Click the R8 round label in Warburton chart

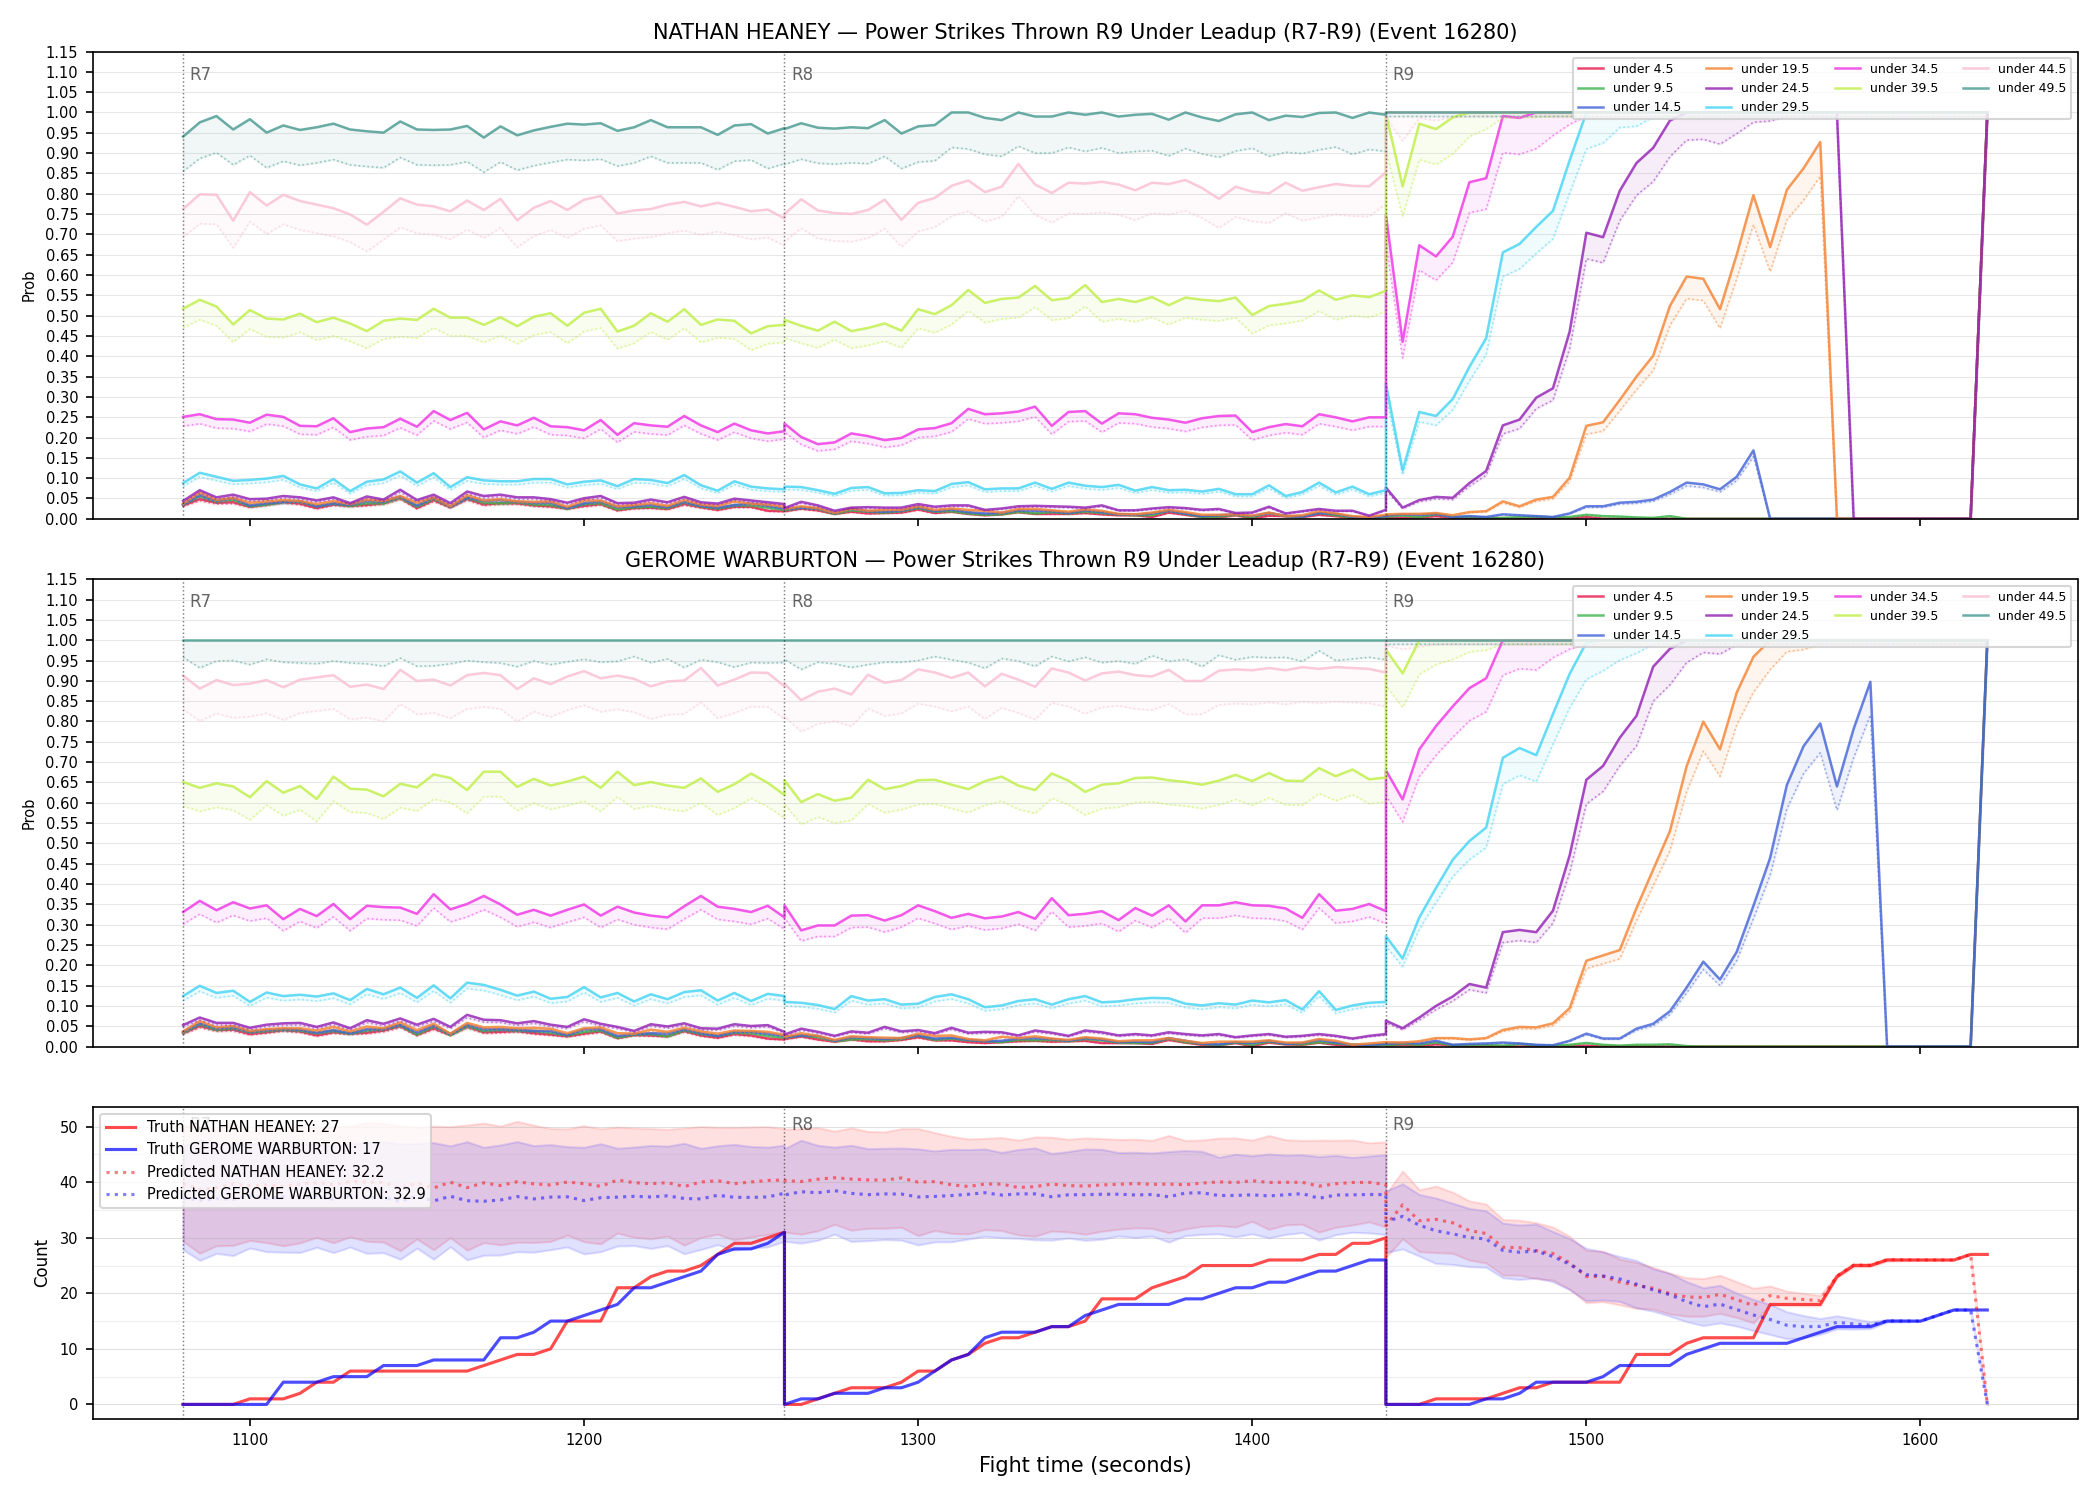[x=802, y=601]
